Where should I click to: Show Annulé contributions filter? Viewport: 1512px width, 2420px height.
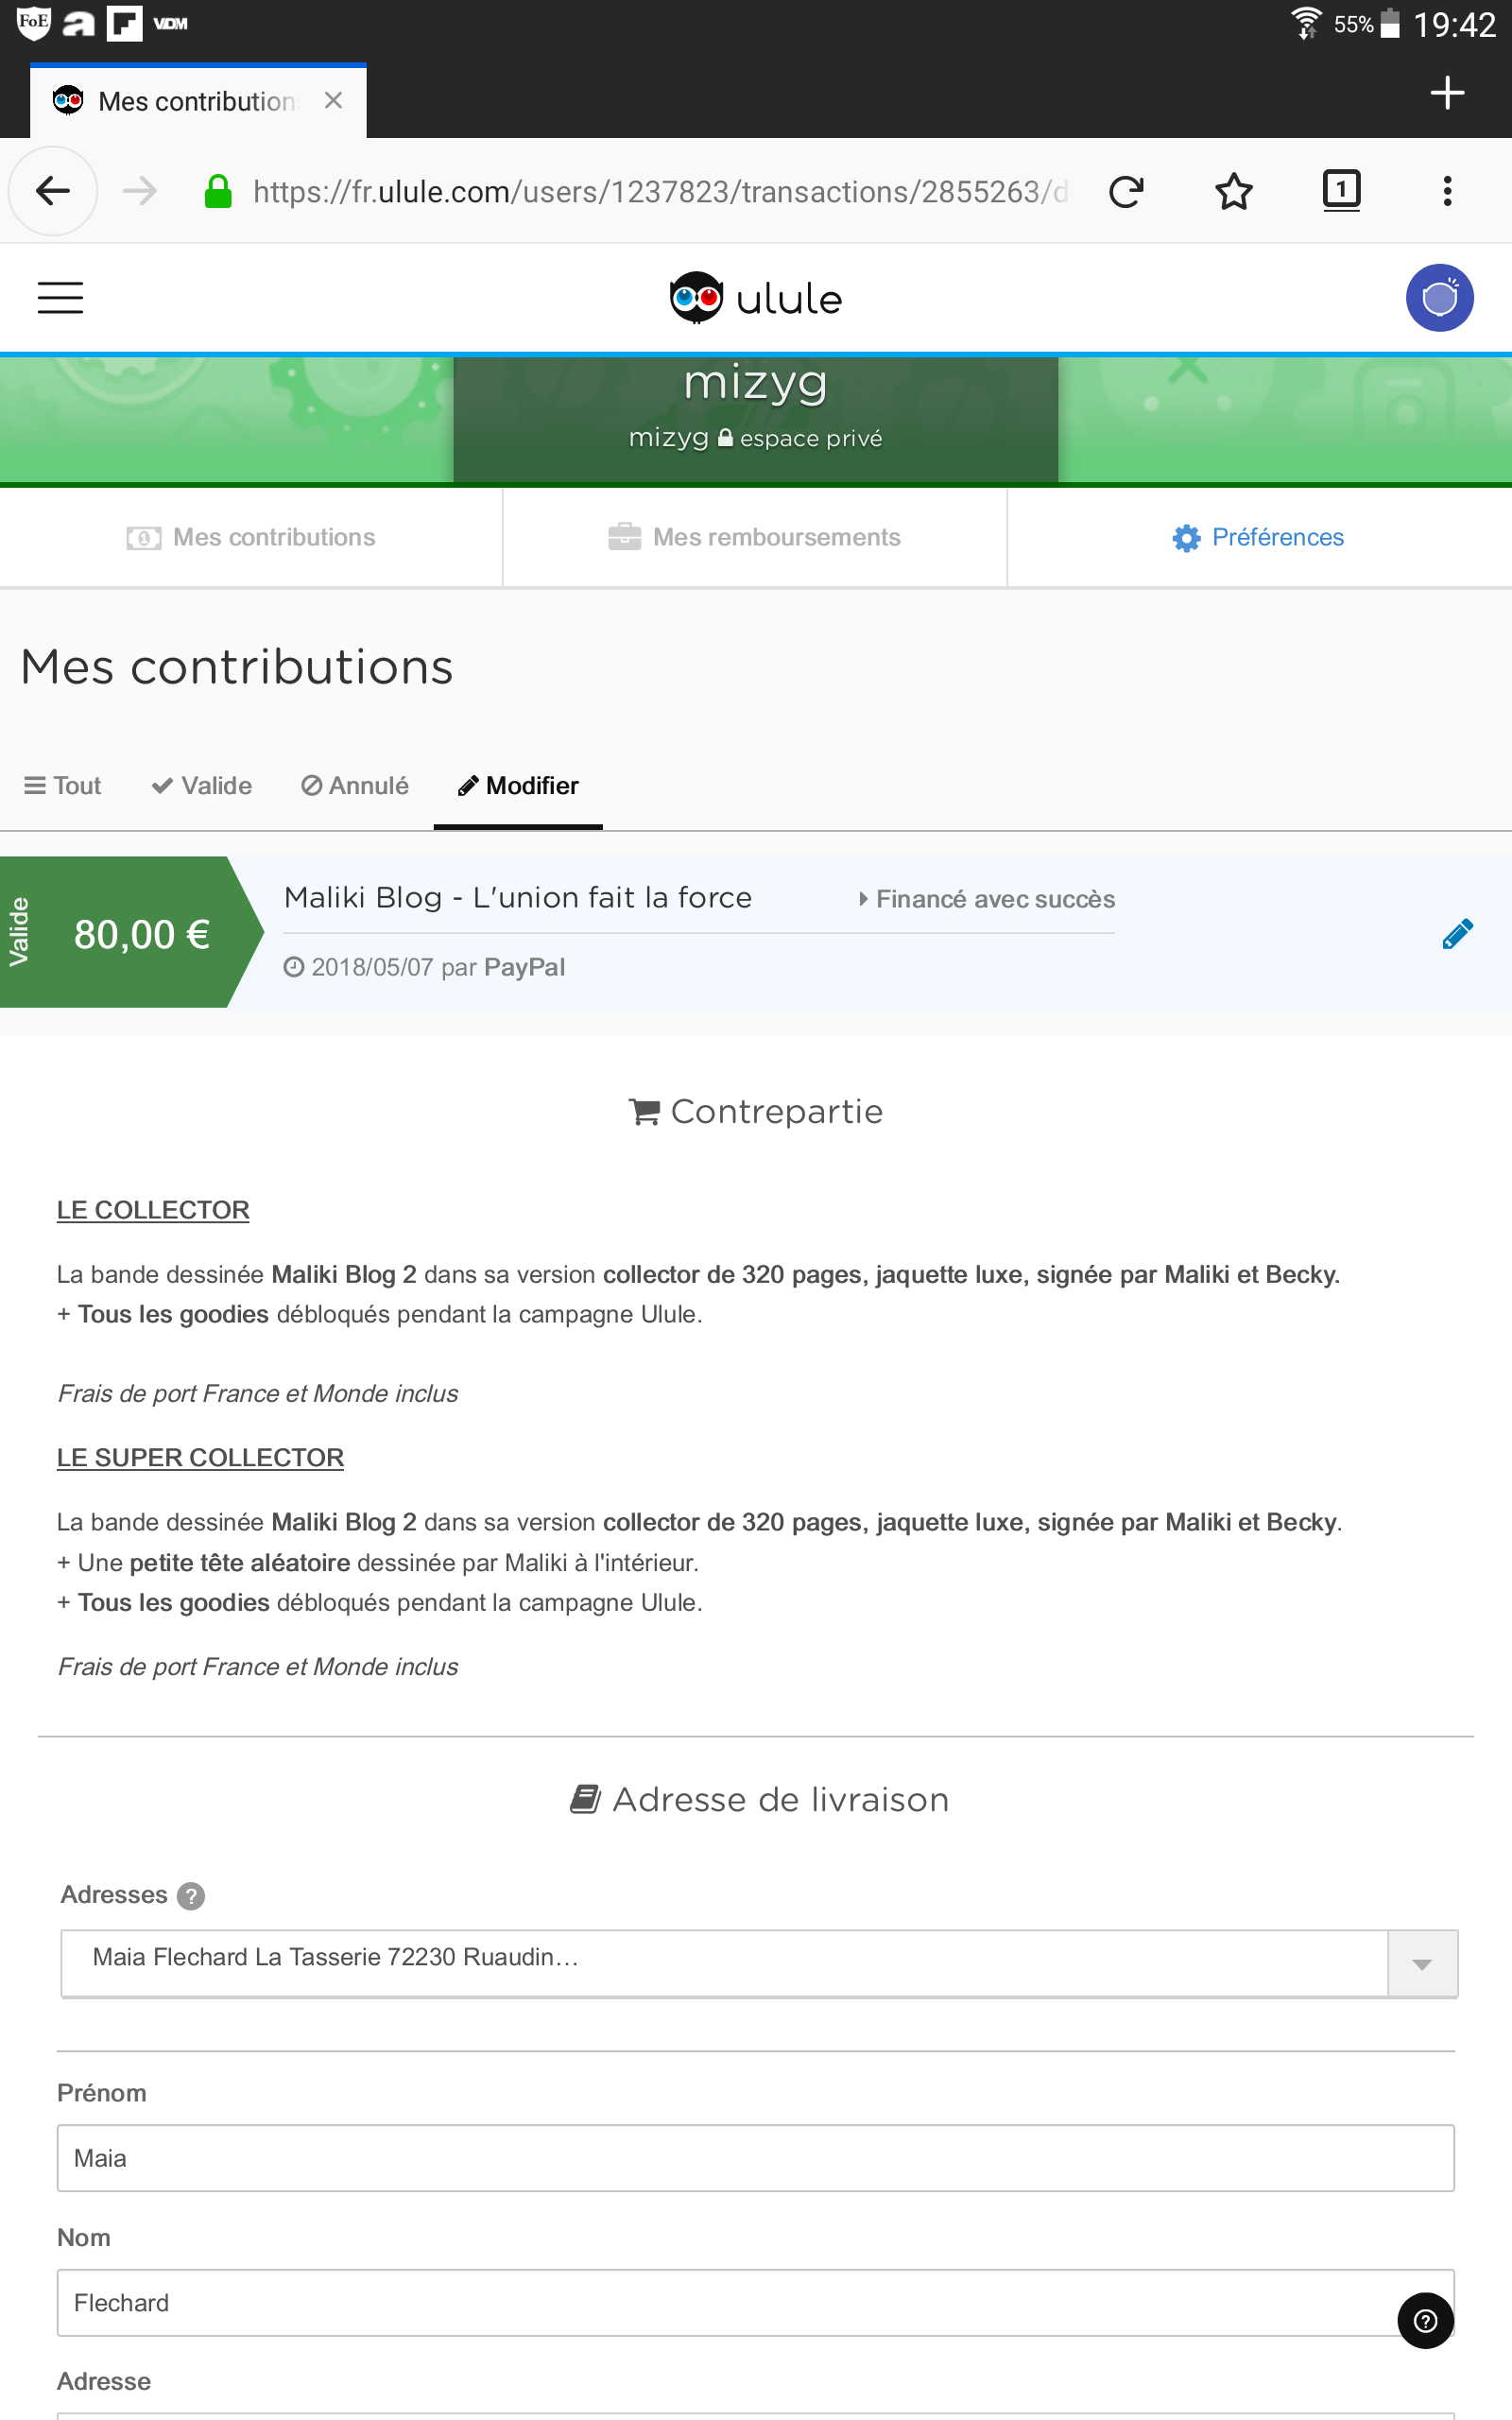(355, 786)
